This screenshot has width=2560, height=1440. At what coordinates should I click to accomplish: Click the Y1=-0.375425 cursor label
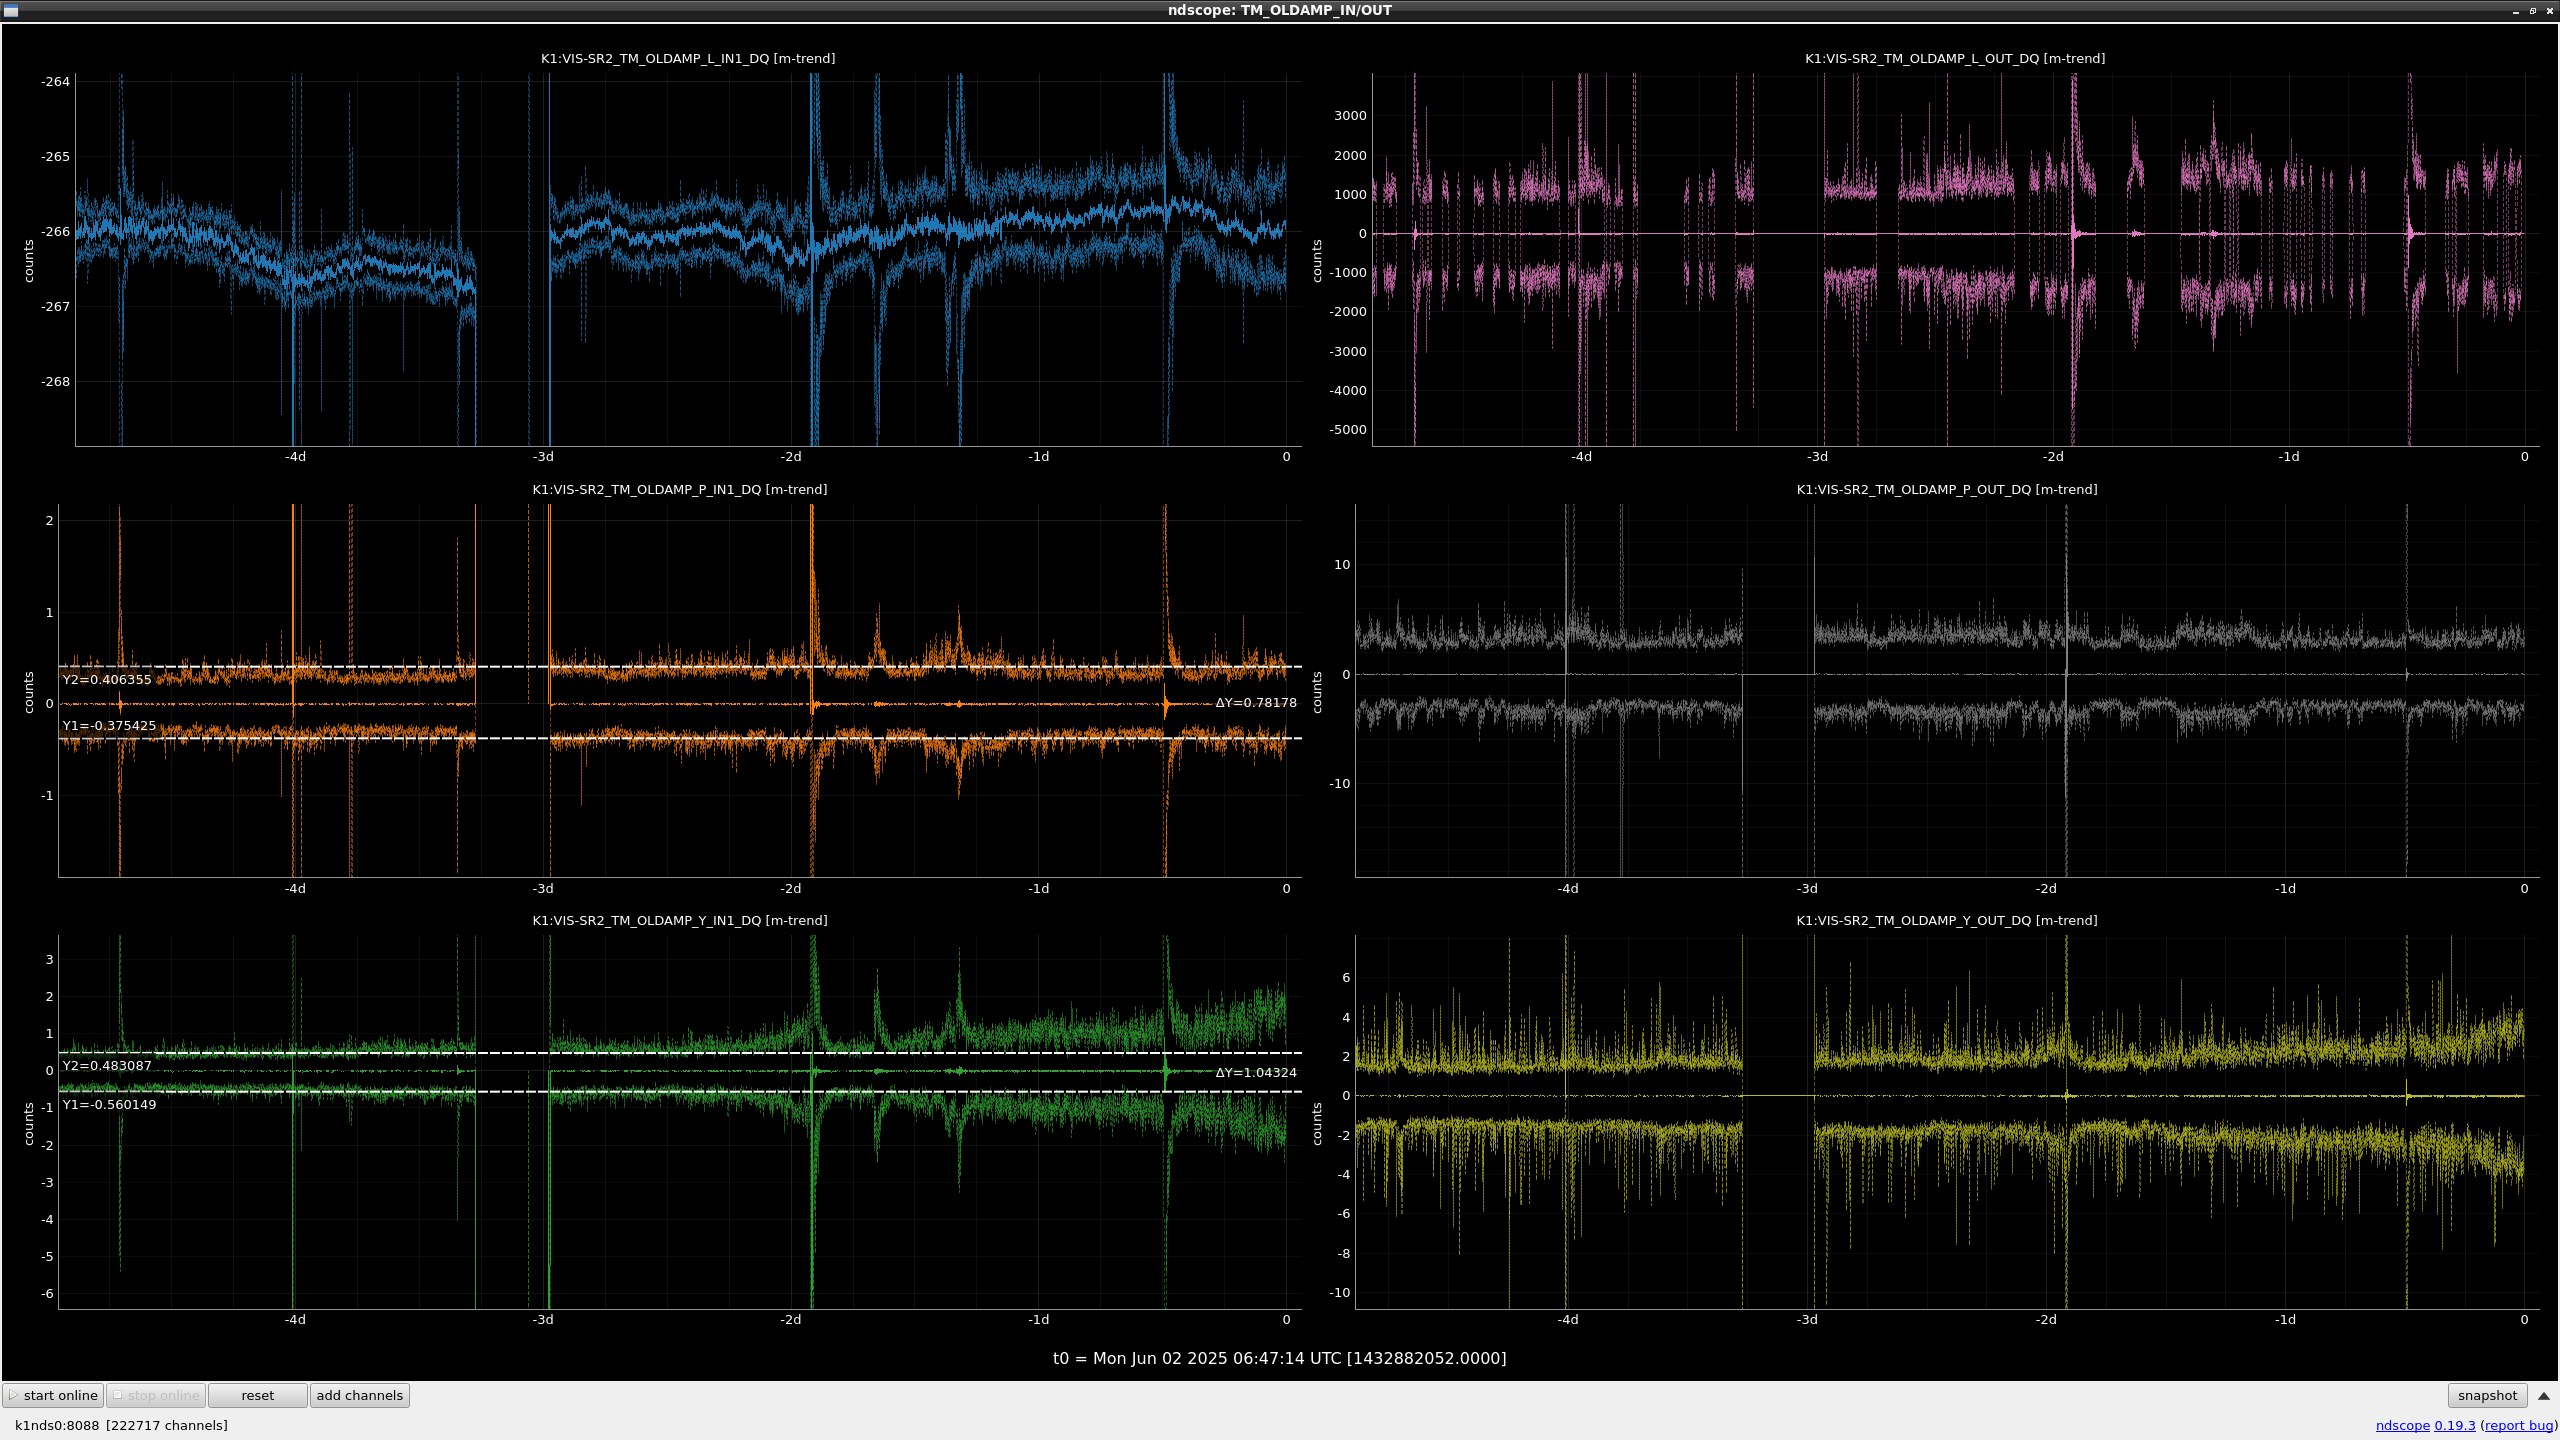click(x=109, y=725)
